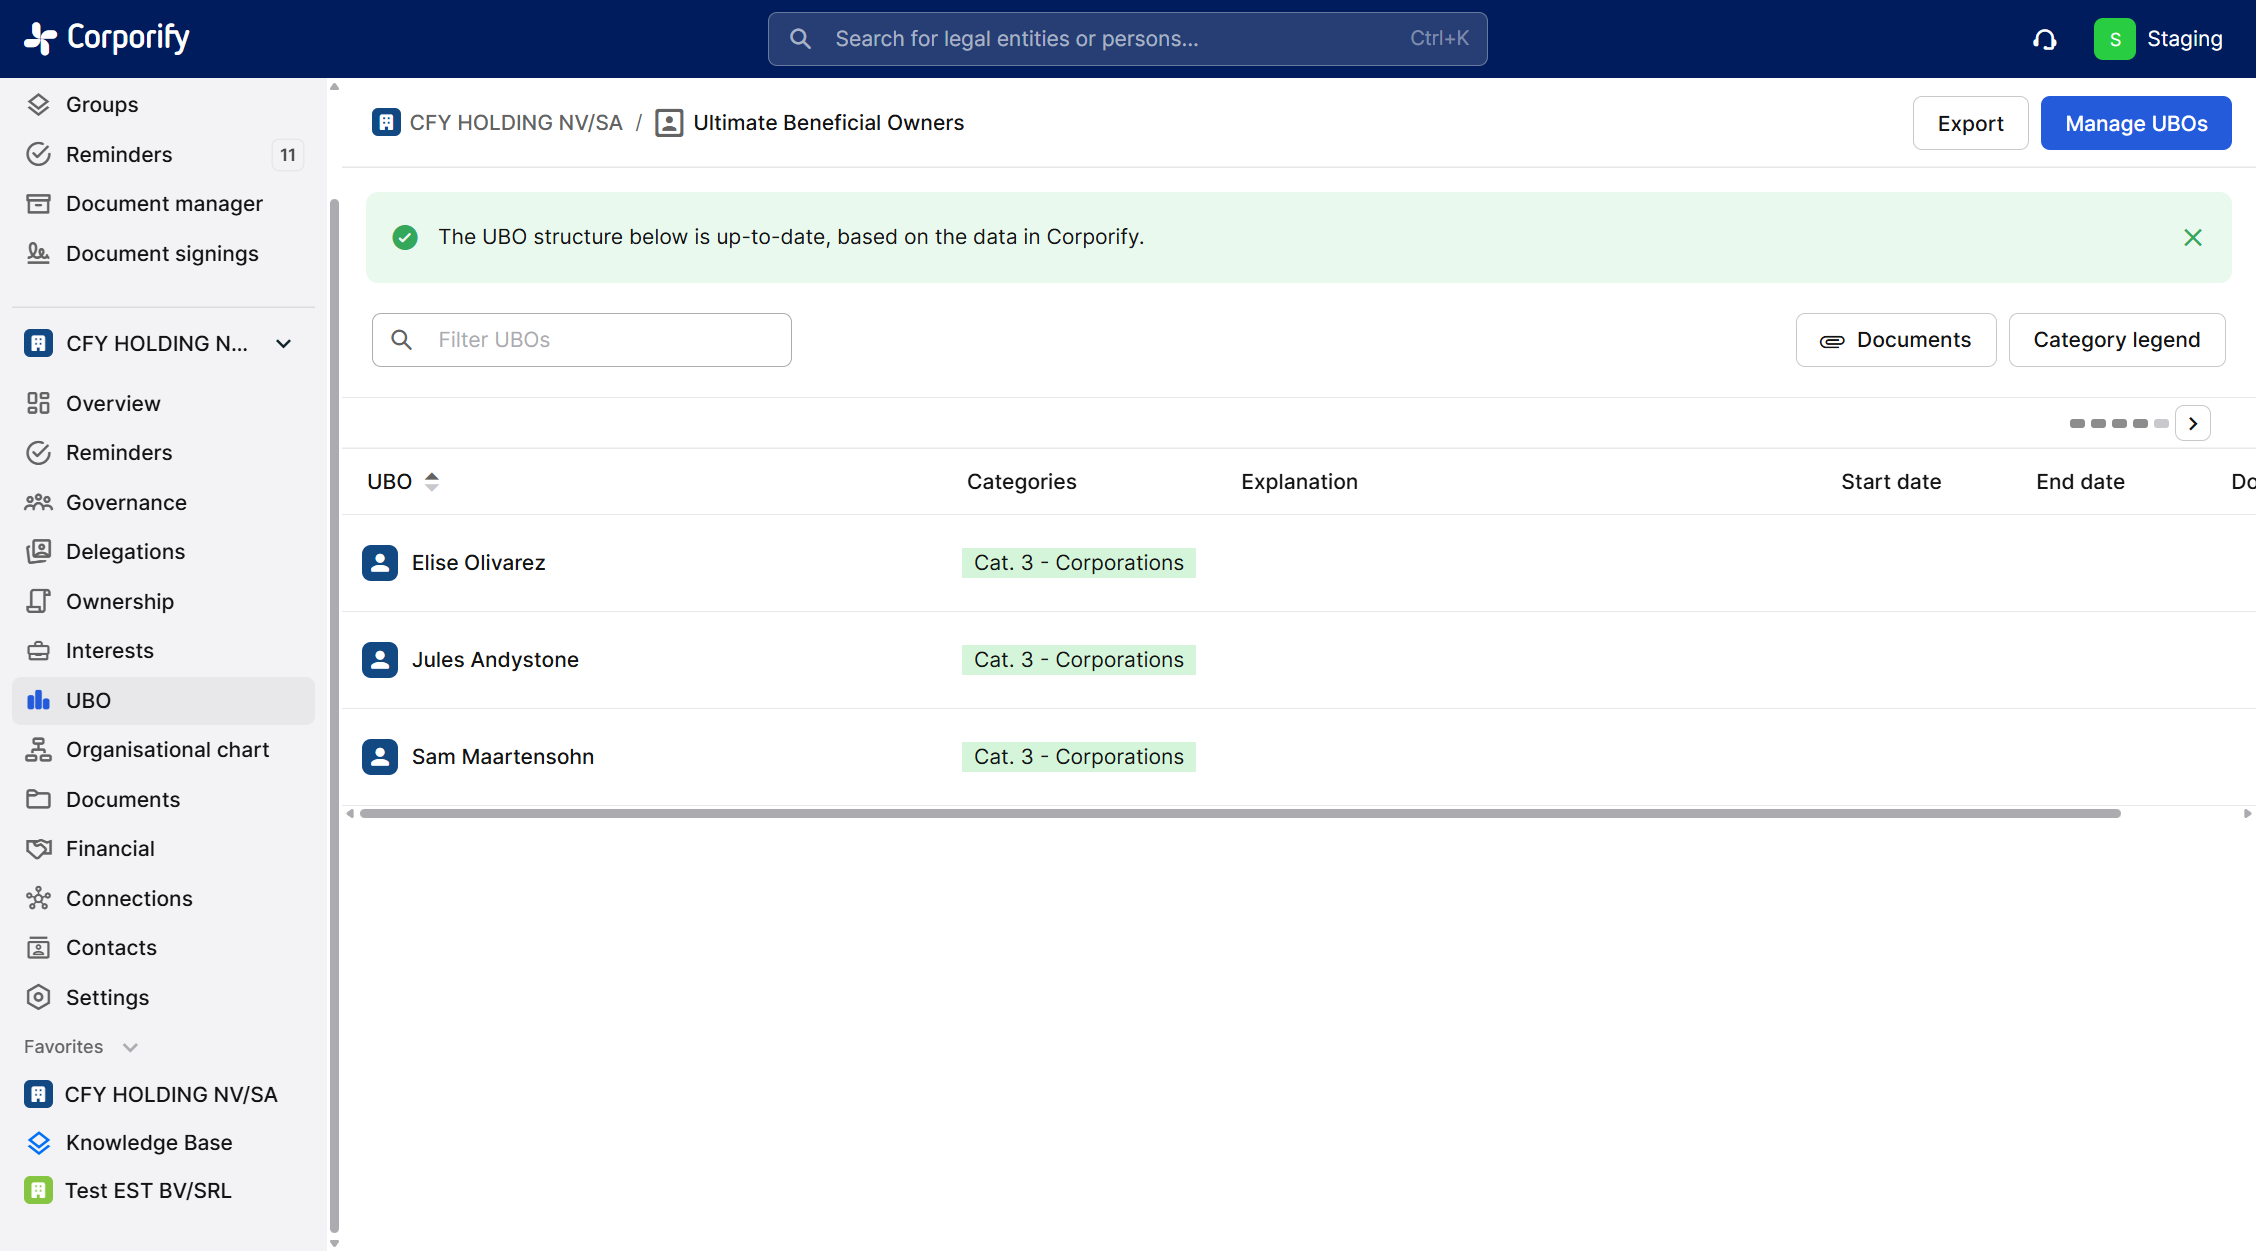Collapse the Favorites section
2256x1251 pixels.
[x=130, y=1047]
